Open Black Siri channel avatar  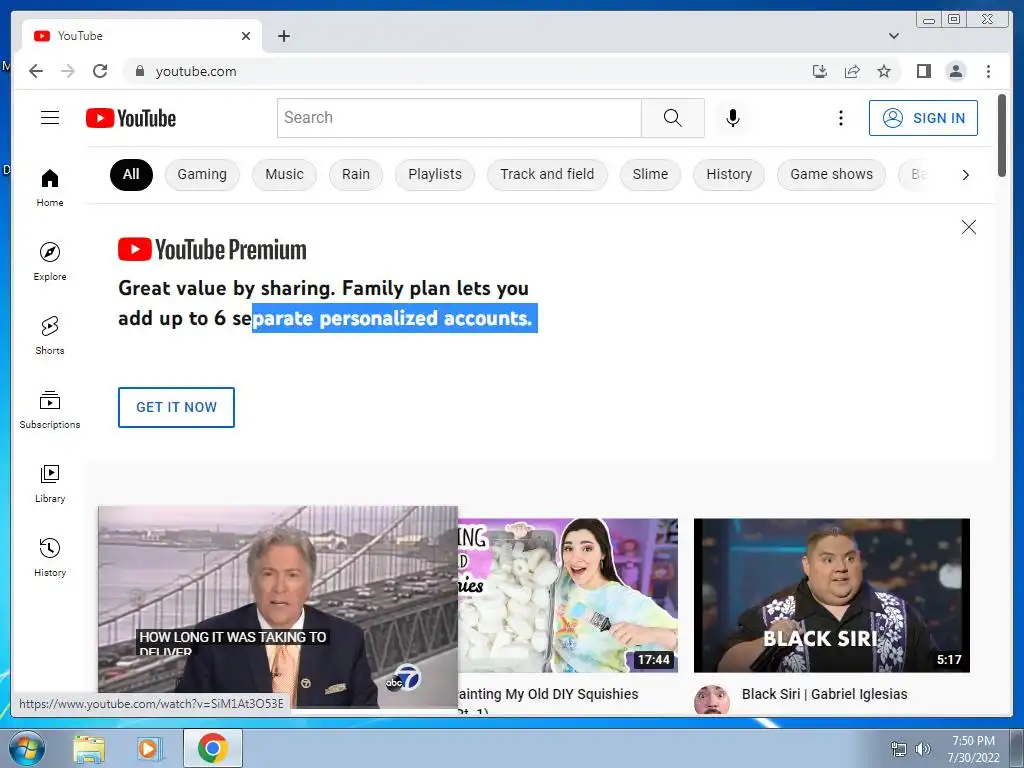click(711, 700)
